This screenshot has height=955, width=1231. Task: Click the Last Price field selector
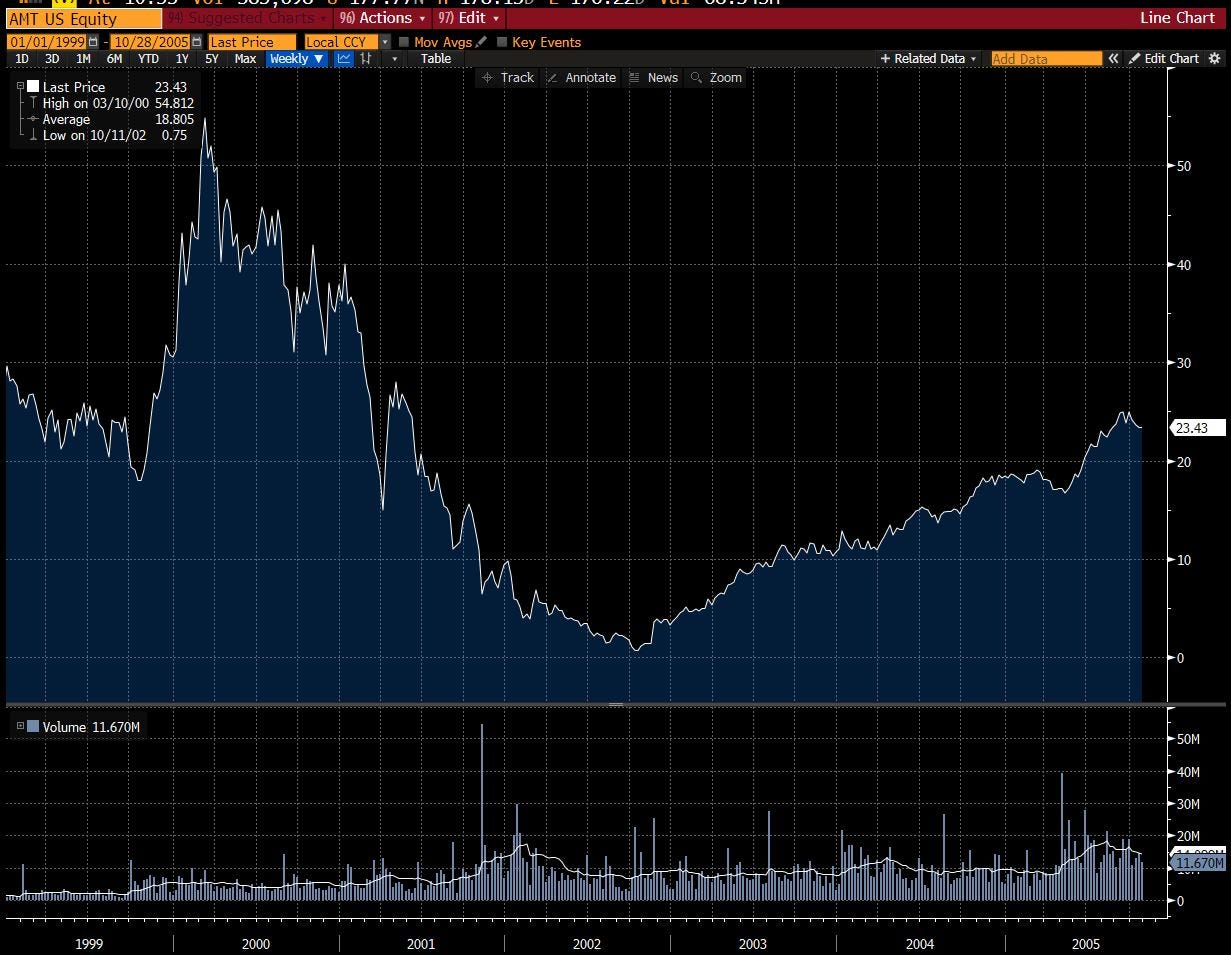[x=252, y=42]
